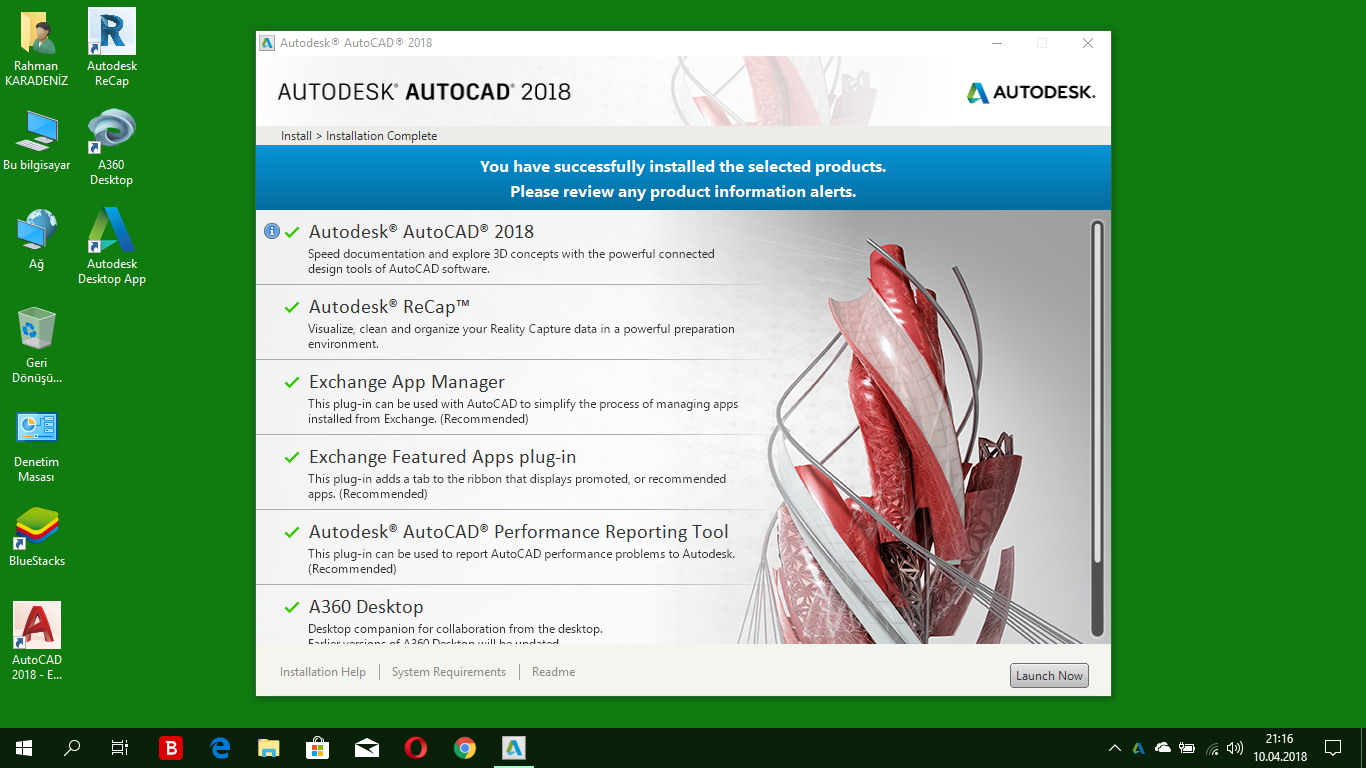Open File Explorer from the taskbar
The height and width of the screenshot is (768, 1366).
click(x=269, y=748)
